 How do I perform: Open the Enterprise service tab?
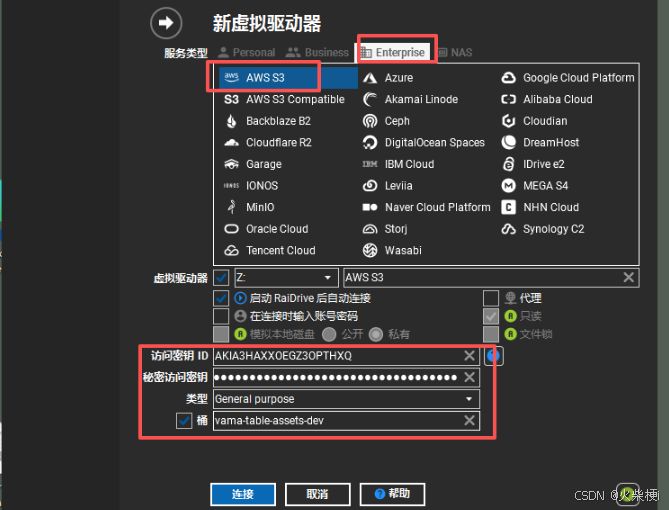tap(393, 52)
